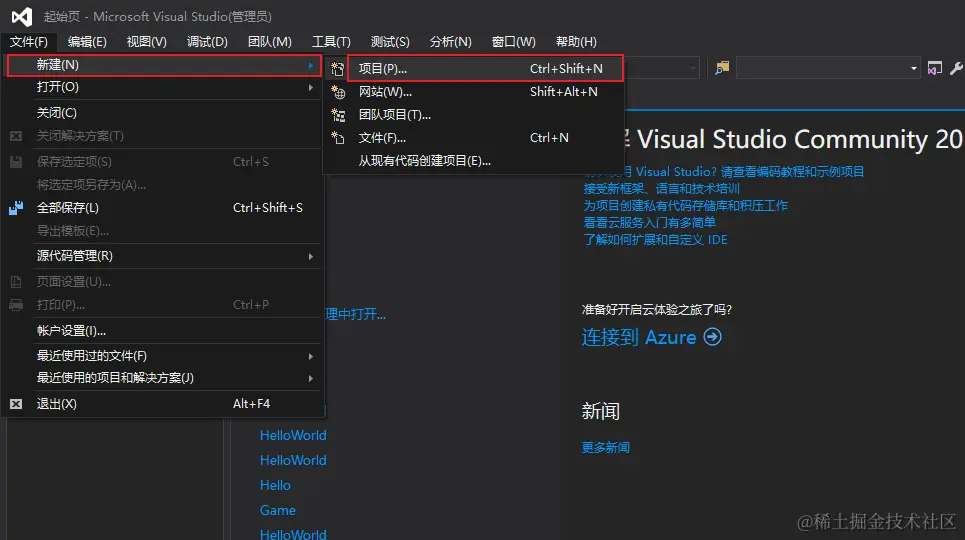965x540 pixels.
Task: Click the toolbar find-in-files folder icon
Action: click(x=722, y=68)
